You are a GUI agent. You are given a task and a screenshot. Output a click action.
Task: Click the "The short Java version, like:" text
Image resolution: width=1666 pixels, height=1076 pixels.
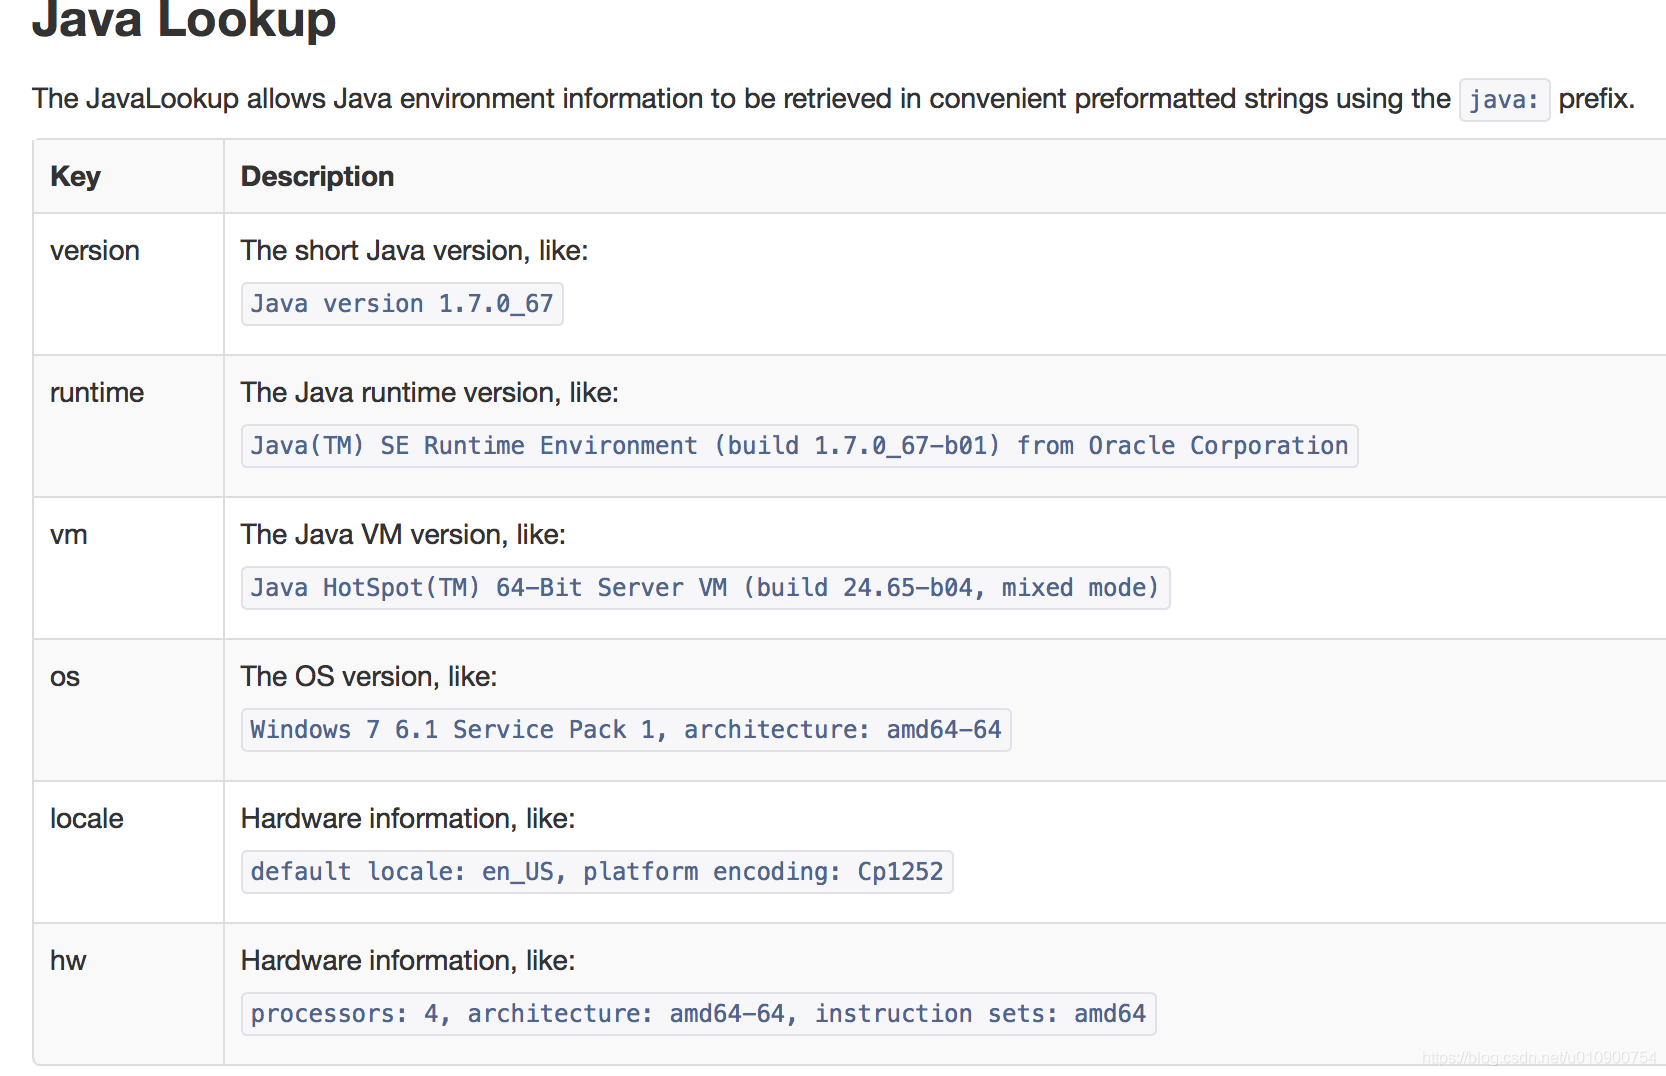(x=414, y=250)
